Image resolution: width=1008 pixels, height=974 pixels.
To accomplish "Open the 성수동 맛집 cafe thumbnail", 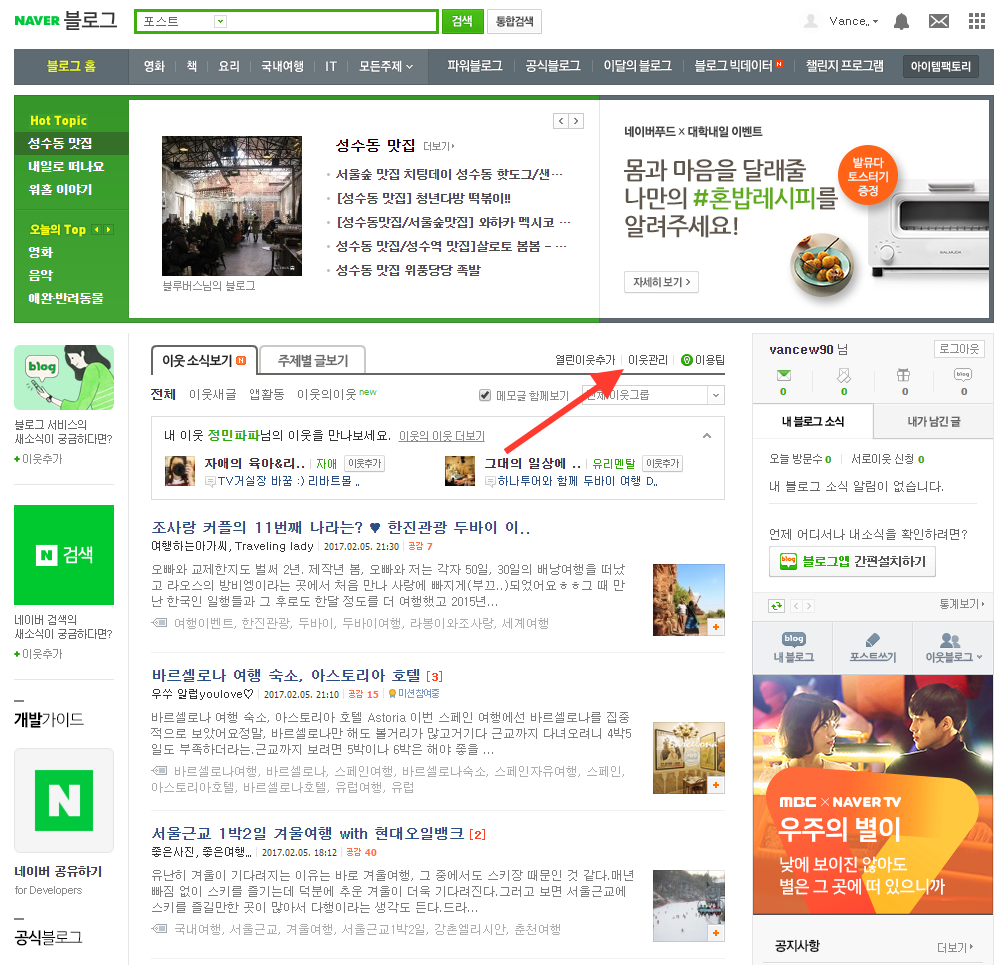I will (x=231, y=206).
